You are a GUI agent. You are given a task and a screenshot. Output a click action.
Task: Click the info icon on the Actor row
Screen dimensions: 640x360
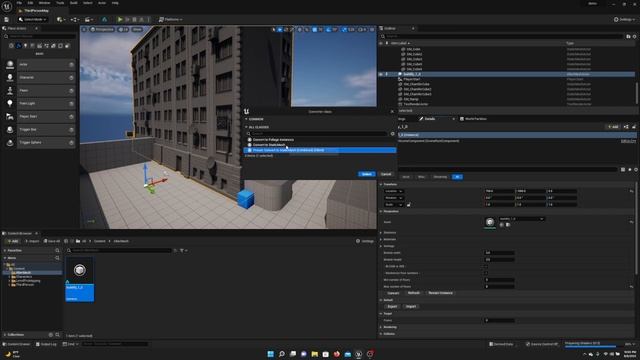coord(71,64)
